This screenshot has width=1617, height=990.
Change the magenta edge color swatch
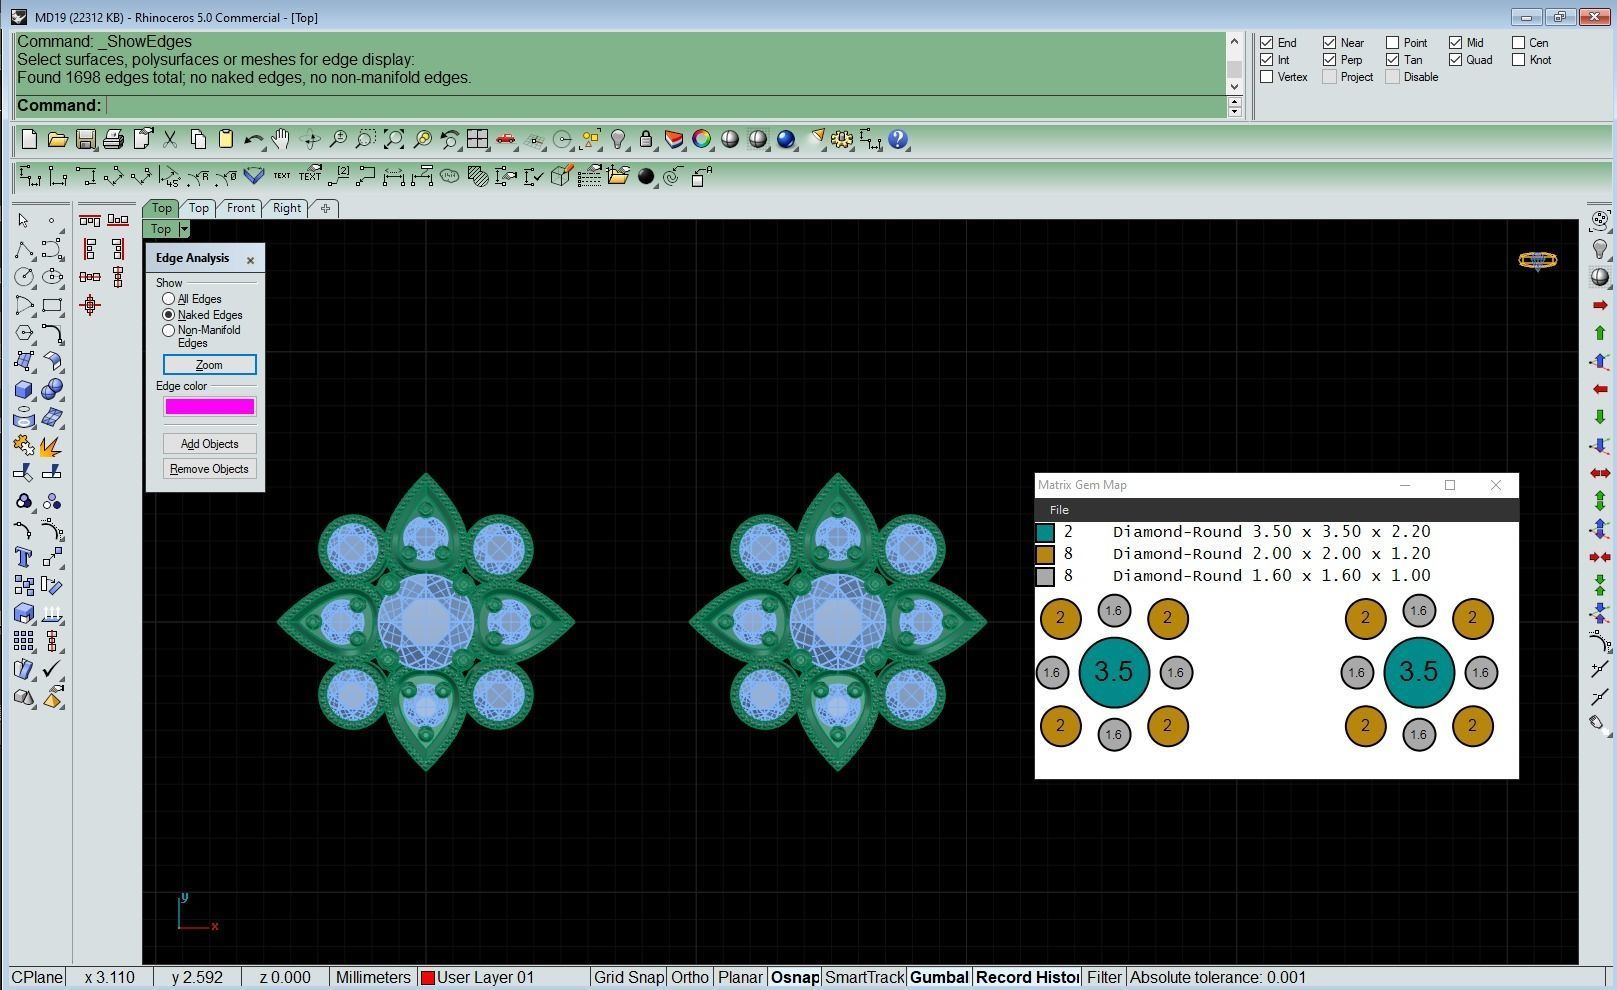[x=209, y=406]
